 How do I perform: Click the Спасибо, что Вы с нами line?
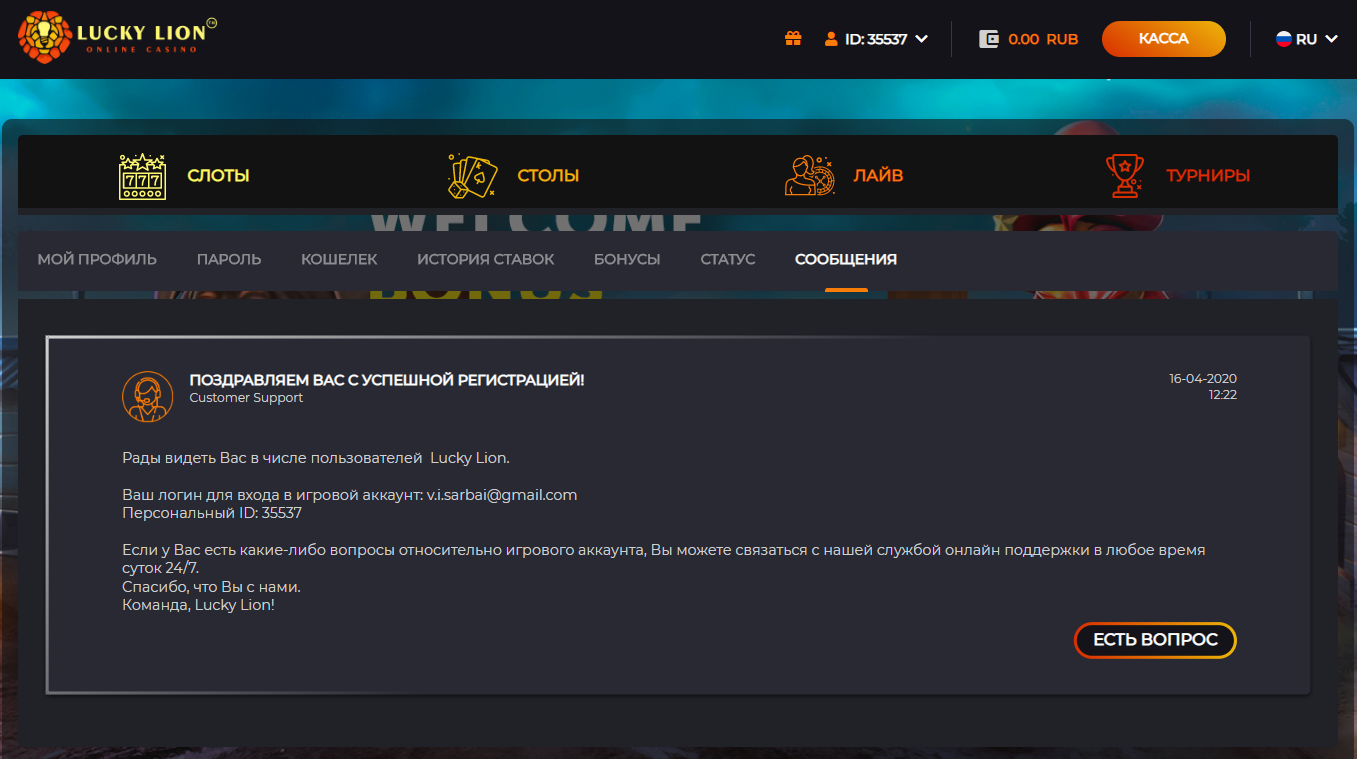click(x=211, y=587)
